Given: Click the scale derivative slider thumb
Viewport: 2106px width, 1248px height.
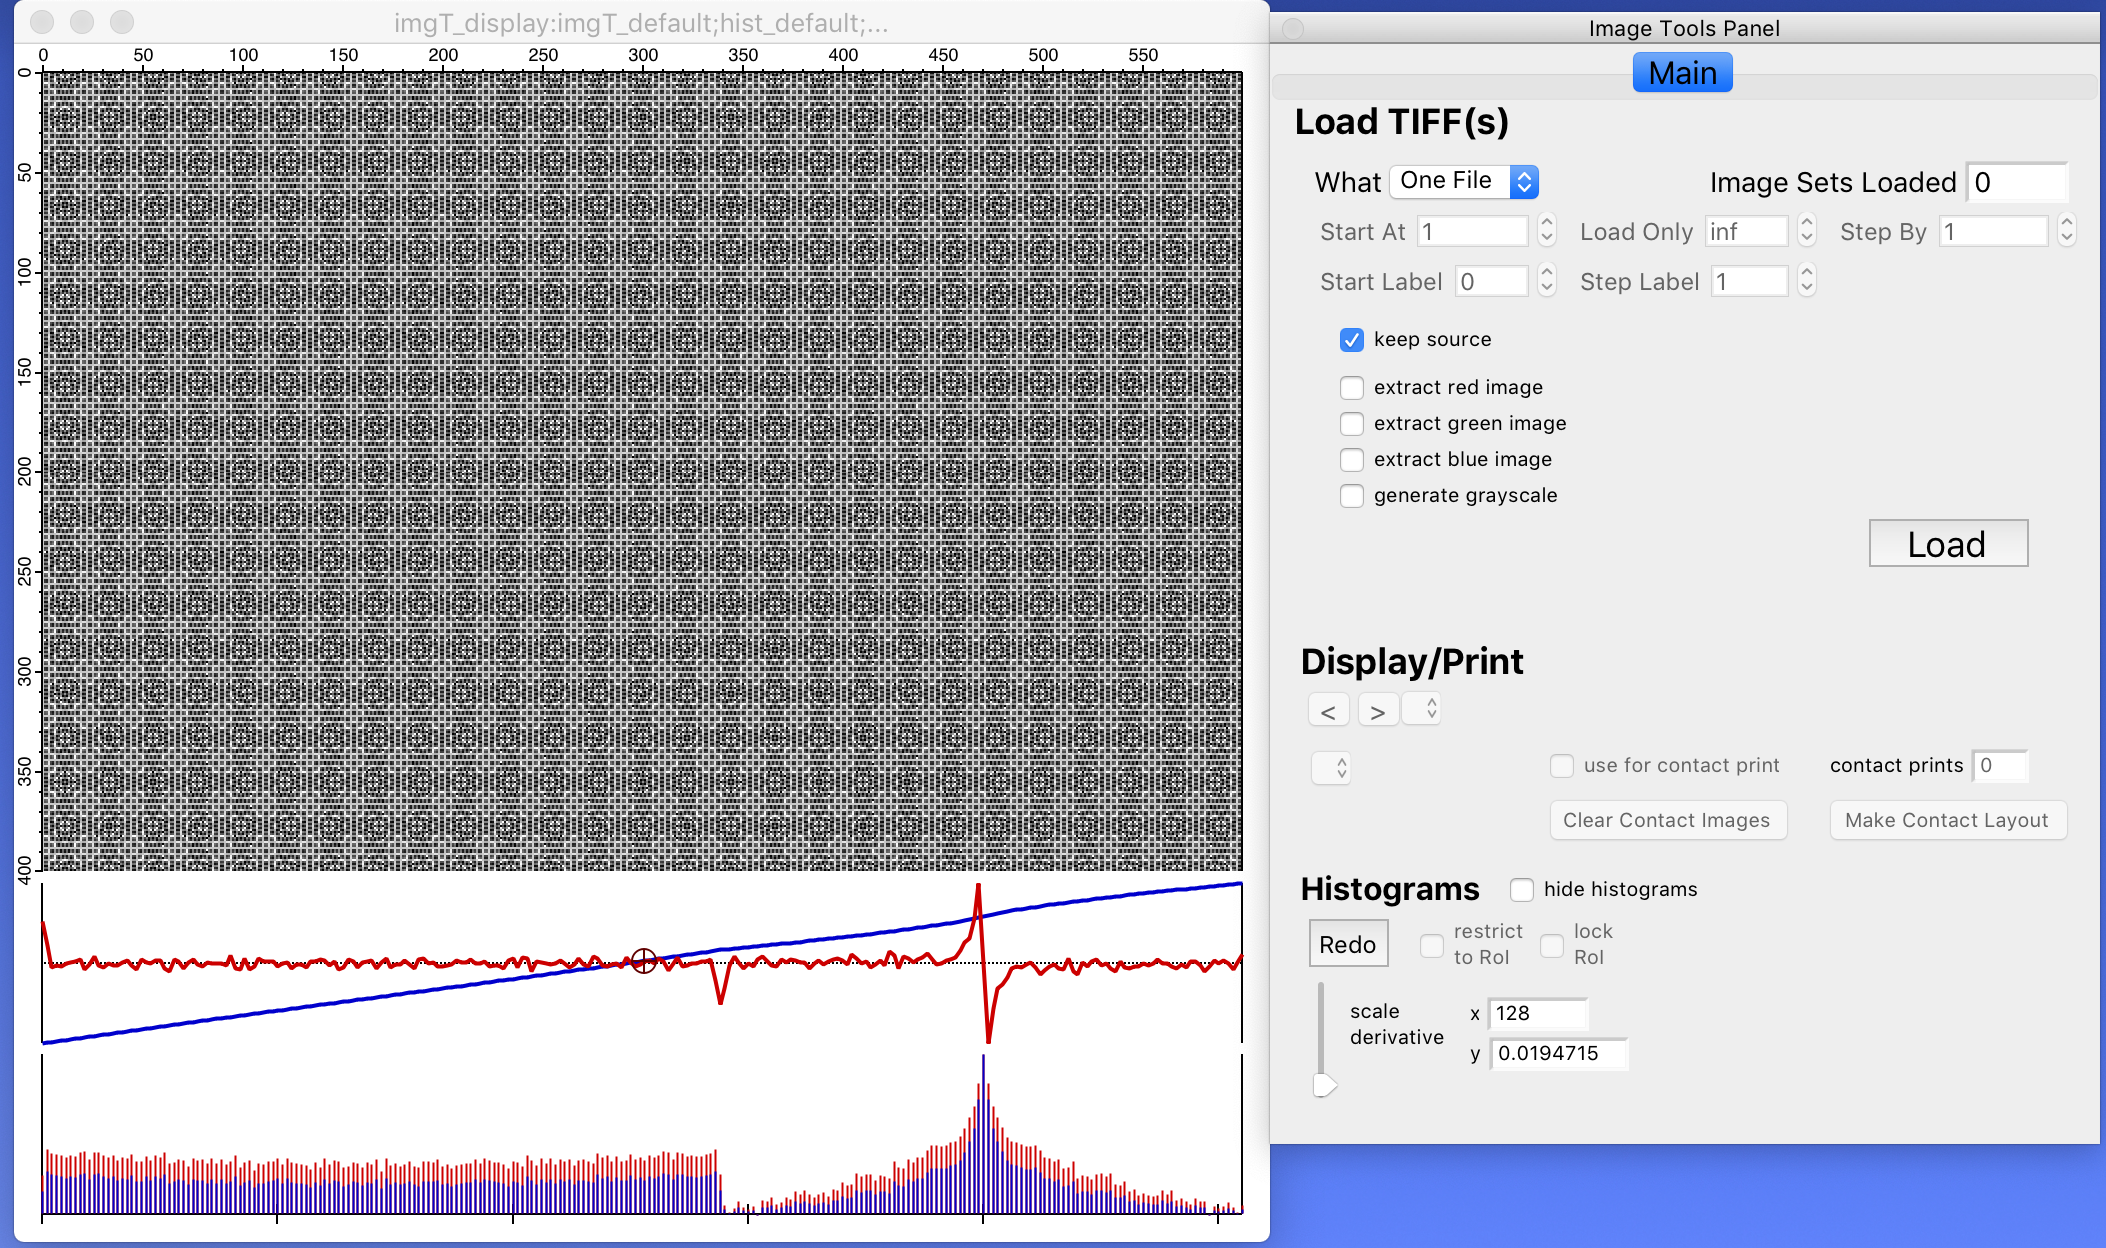Looking at the screenshot, I should [x=1324, y=1085].
